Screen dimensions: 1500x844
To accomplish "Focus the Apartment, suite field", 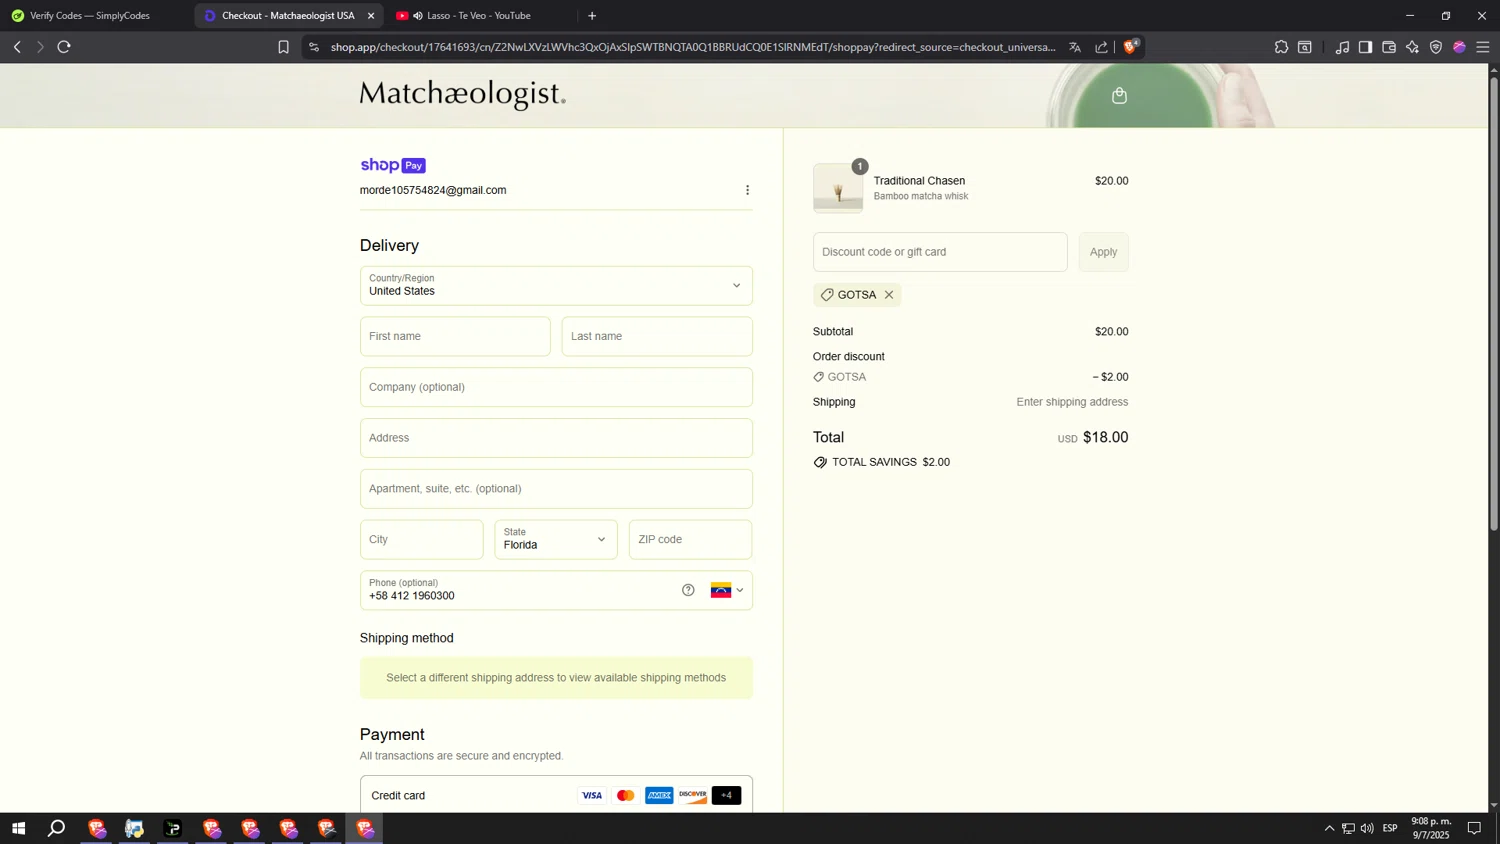I will (x=556, y=489).
